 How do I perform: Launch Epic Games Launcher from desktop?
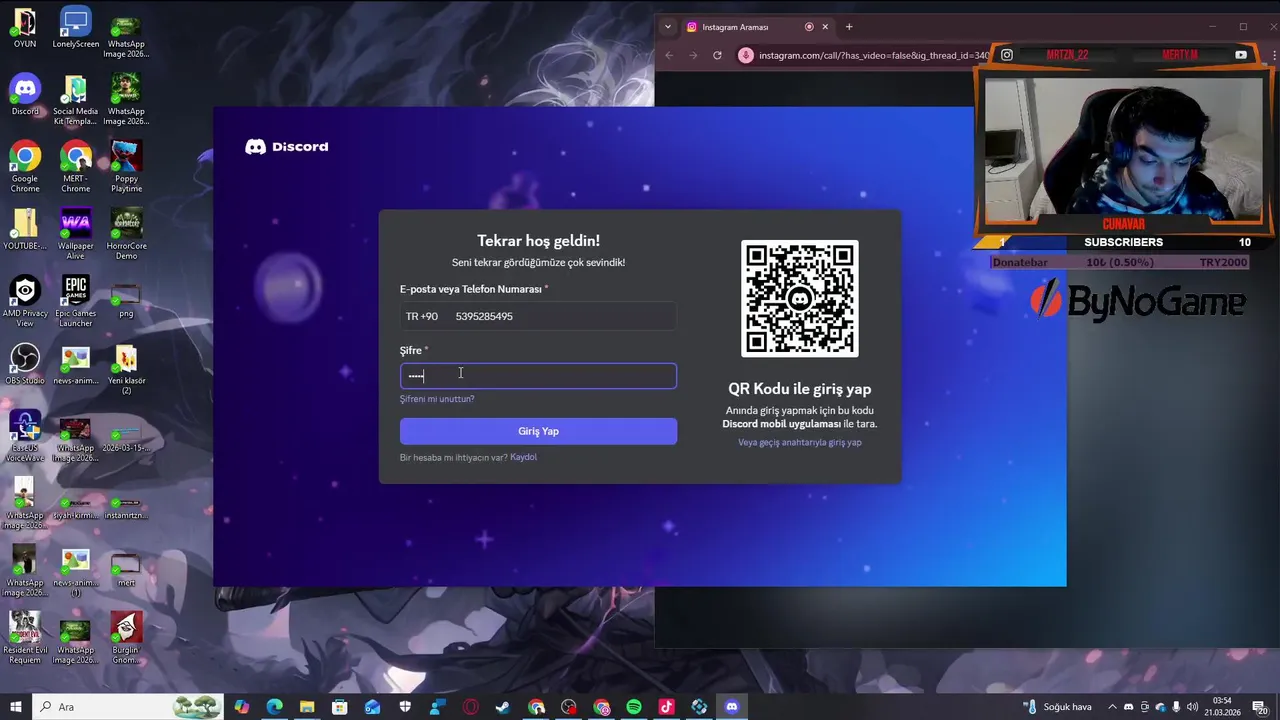[76, 302]
